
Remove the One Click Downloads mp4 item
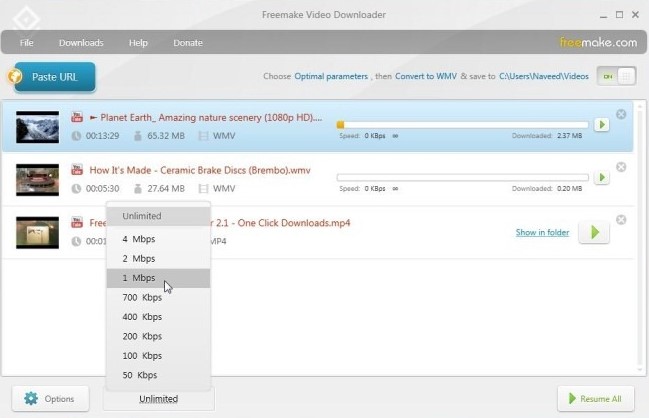[x=621, y=220]
